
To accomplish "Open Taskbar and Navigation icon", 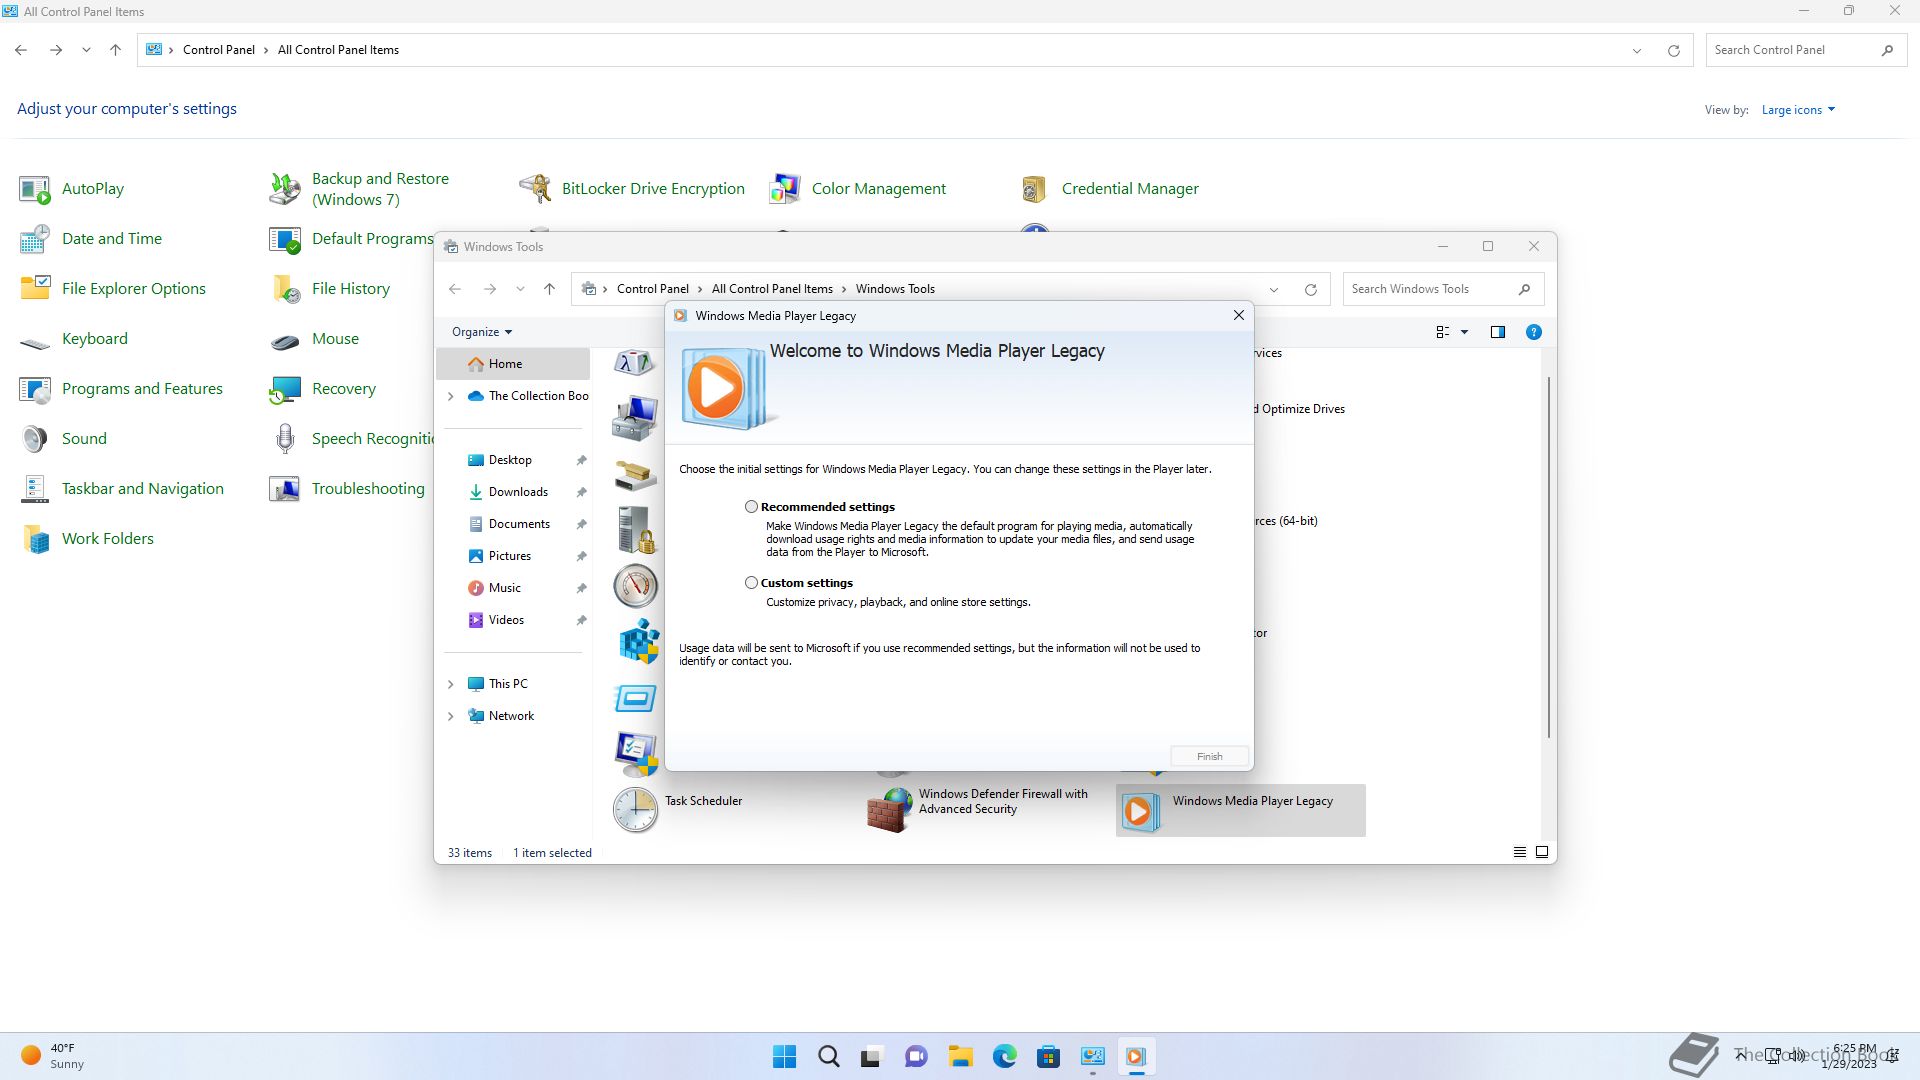I will click(35, 489).
